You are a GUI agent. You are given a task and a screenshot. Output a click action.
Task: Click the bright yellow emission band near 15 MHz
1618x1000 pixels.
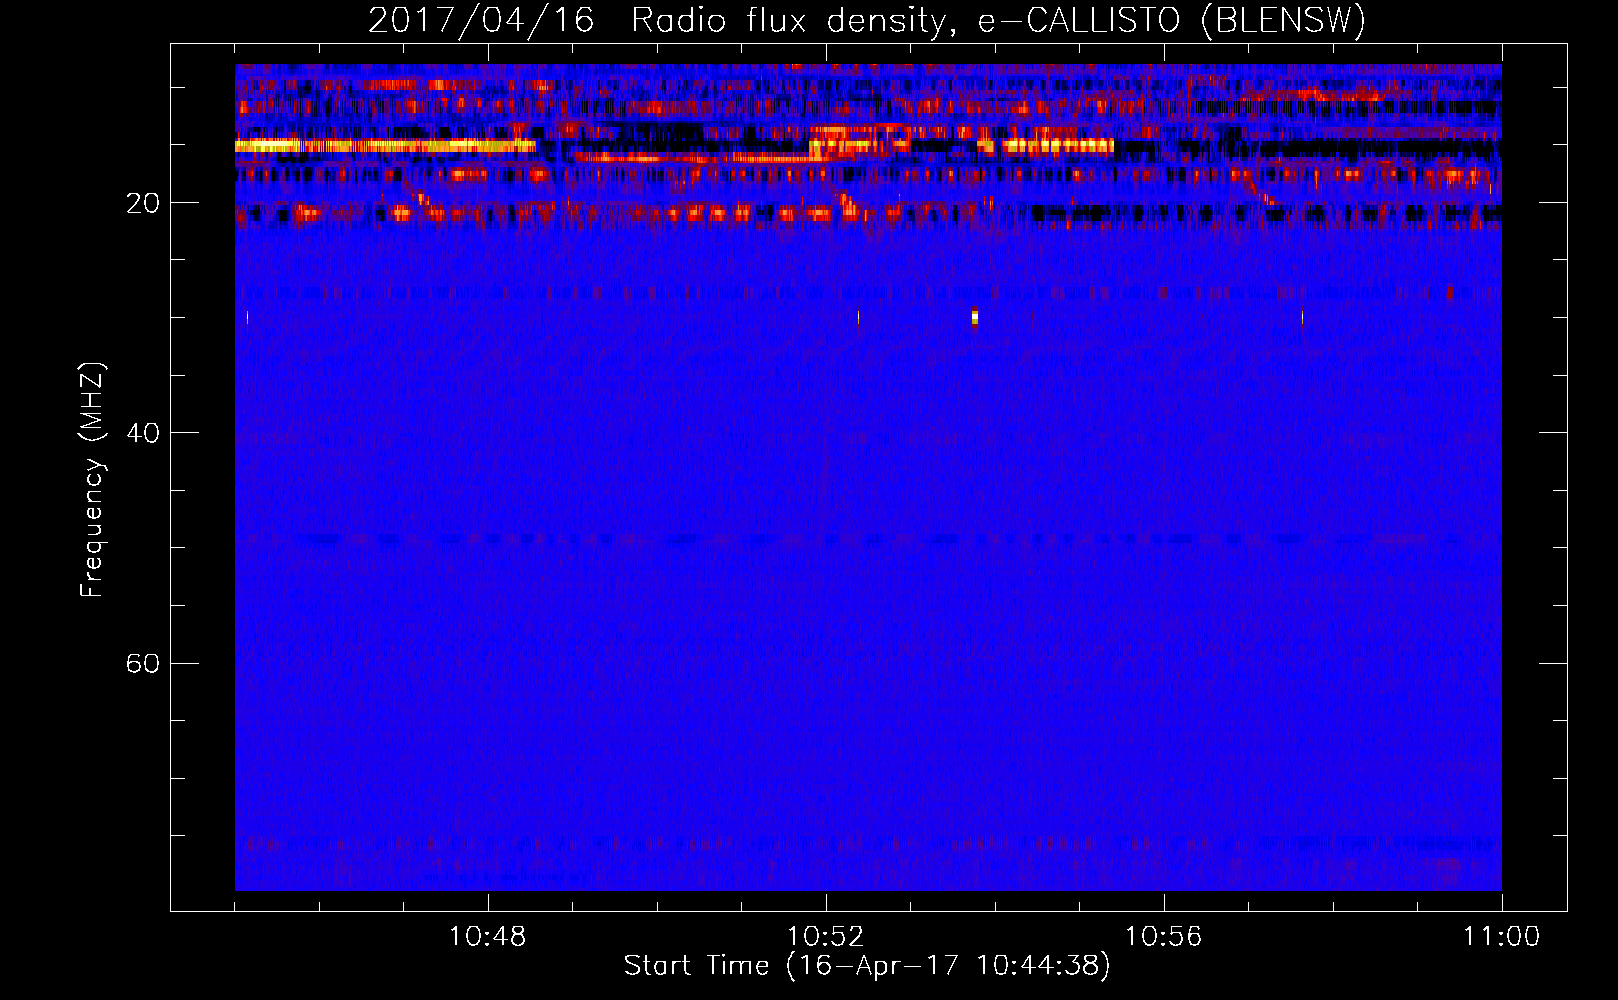(385, 146)
